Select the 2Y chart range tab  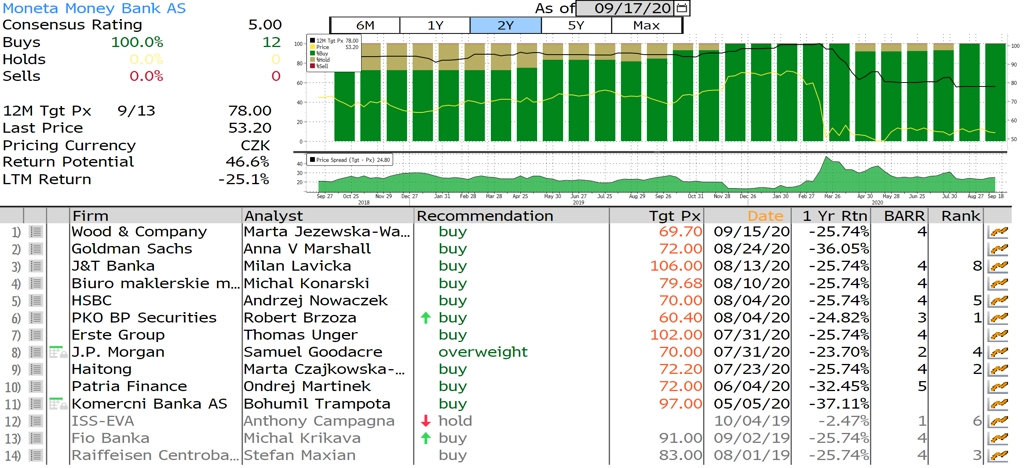[x=505, y=25]
